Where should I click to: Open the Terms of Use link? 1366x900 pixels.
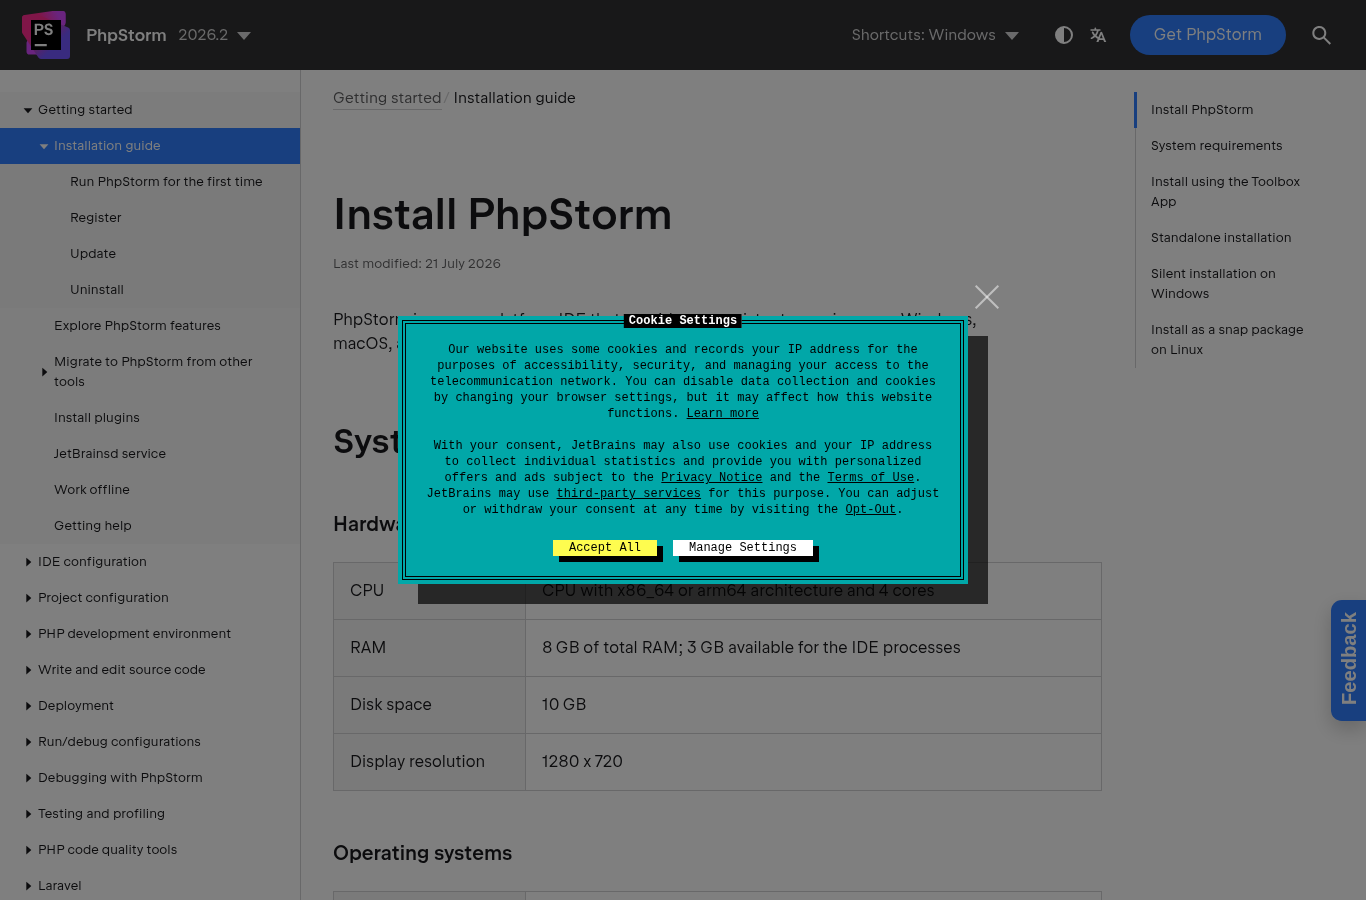(870, 478)
